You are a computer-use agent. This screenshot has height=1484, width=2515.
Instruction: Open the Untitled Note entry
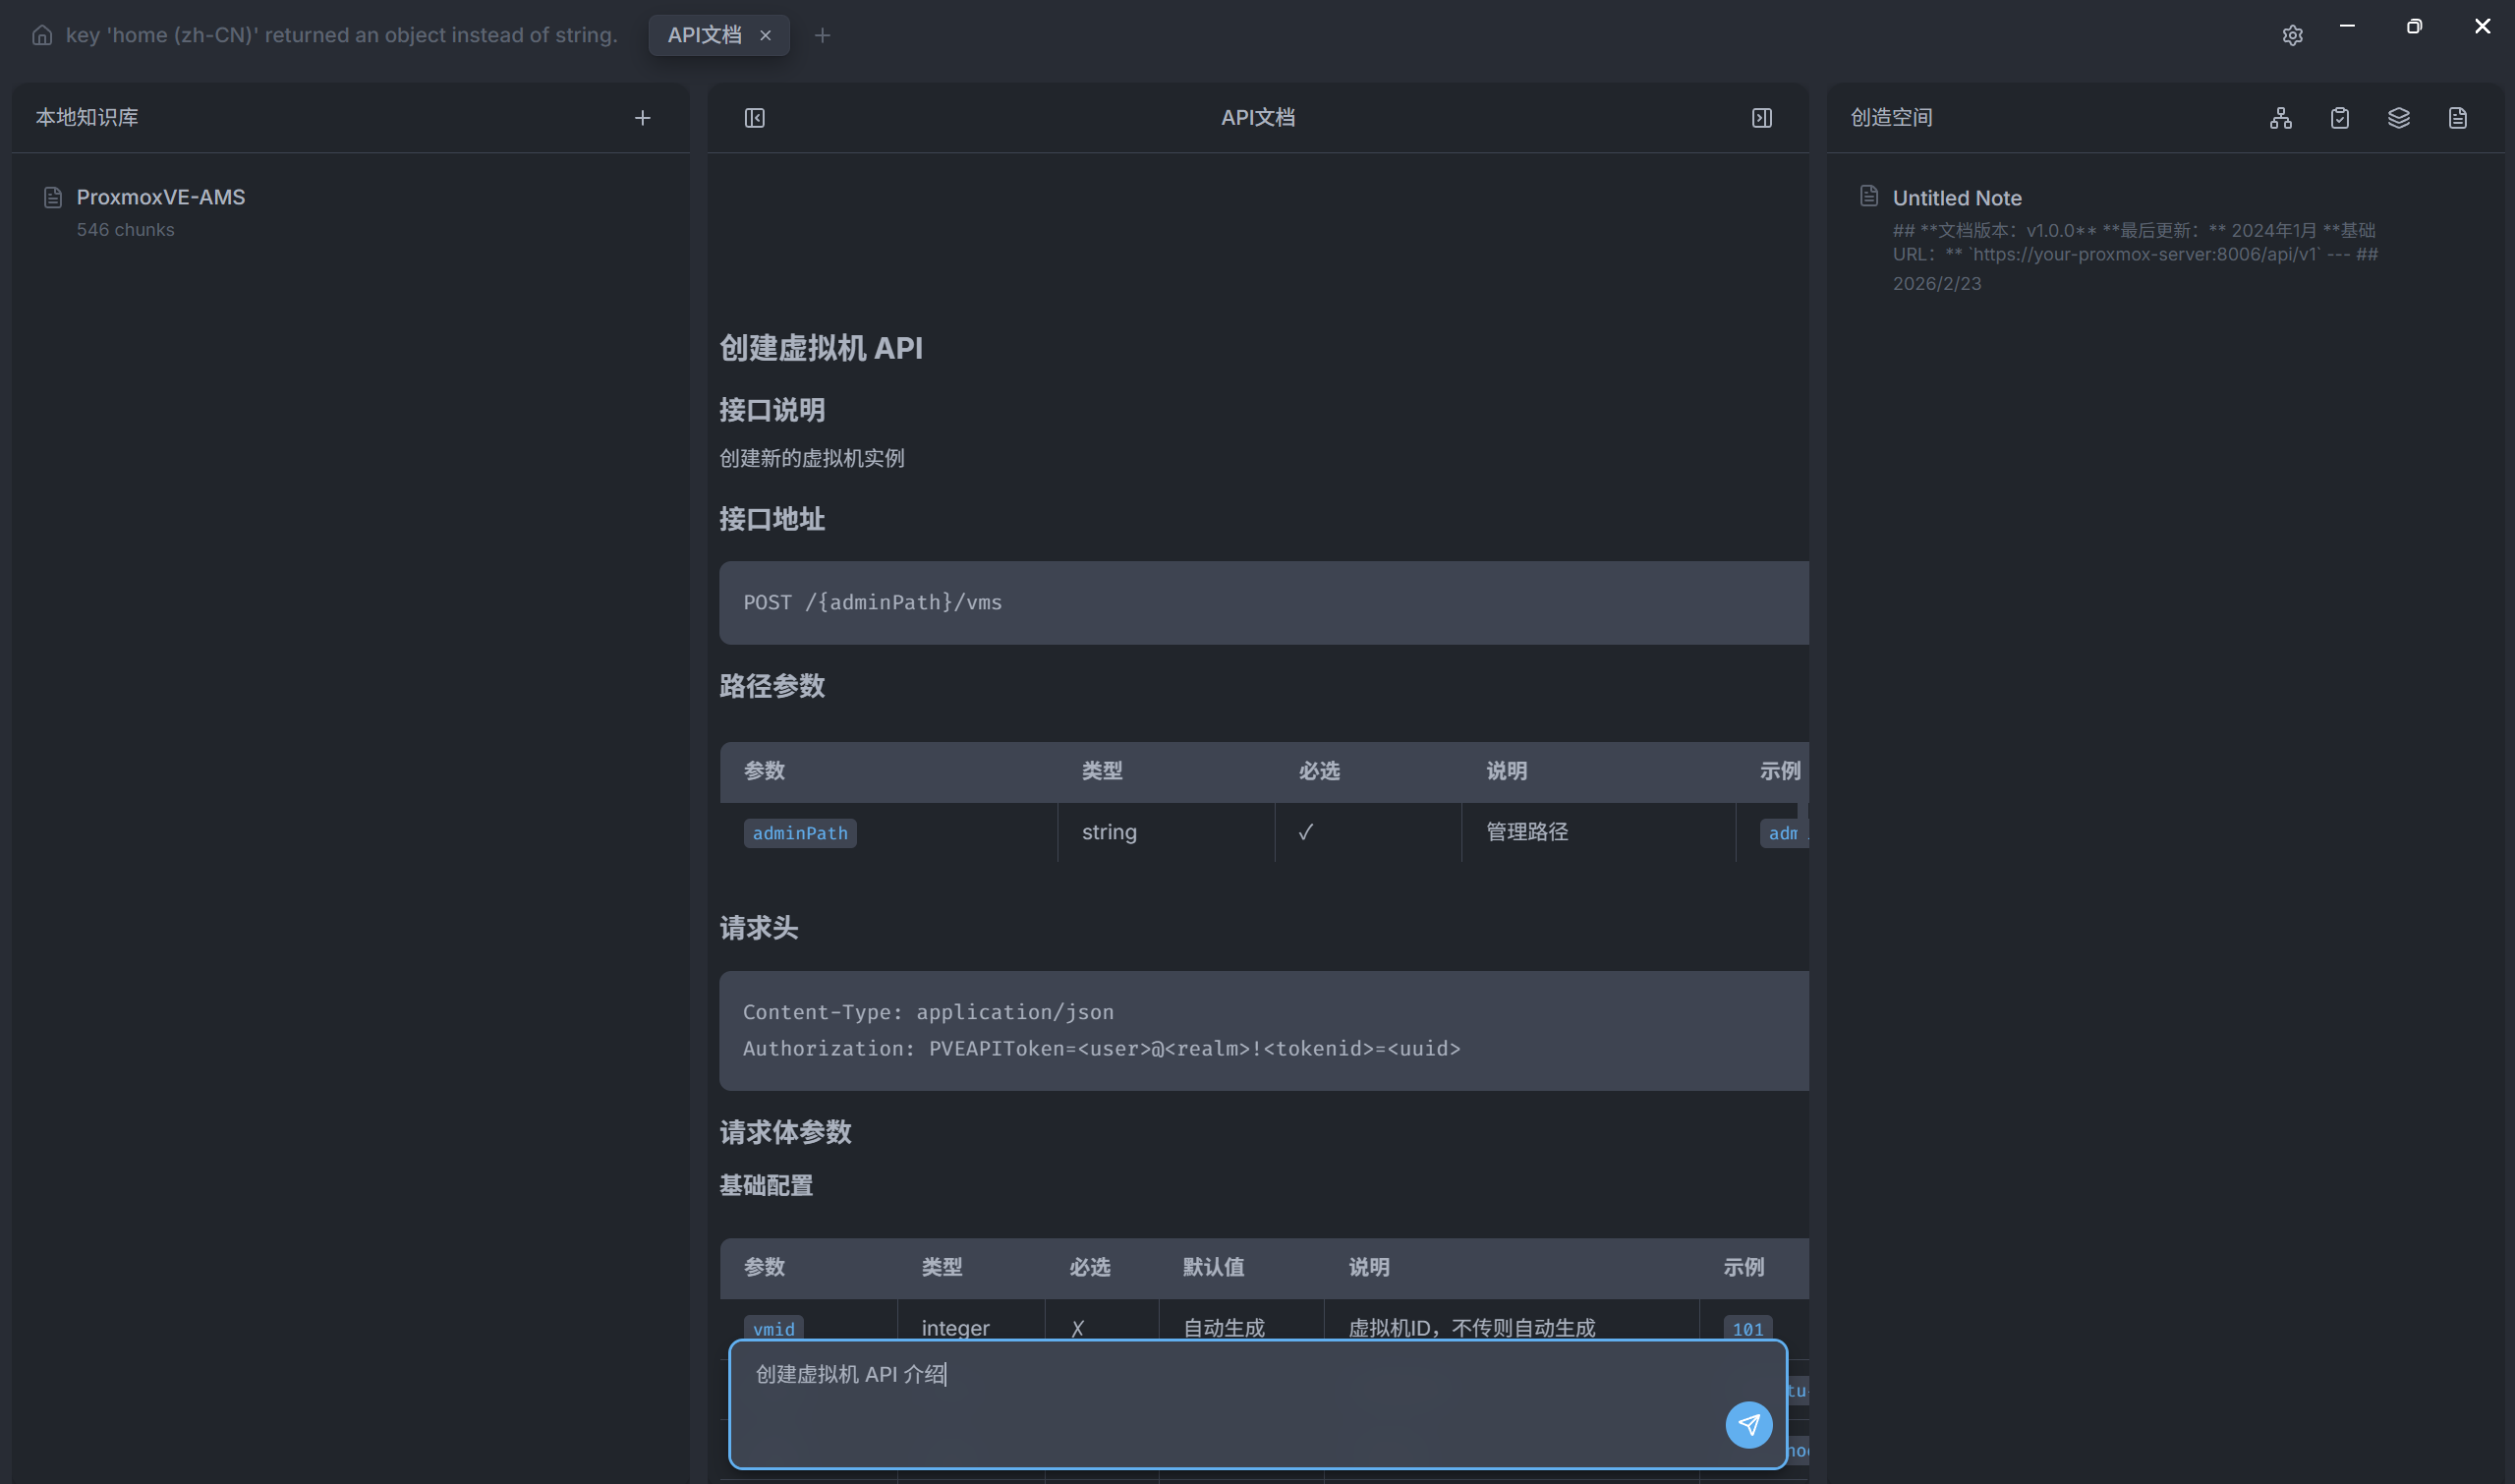[x=1956, y=198]
